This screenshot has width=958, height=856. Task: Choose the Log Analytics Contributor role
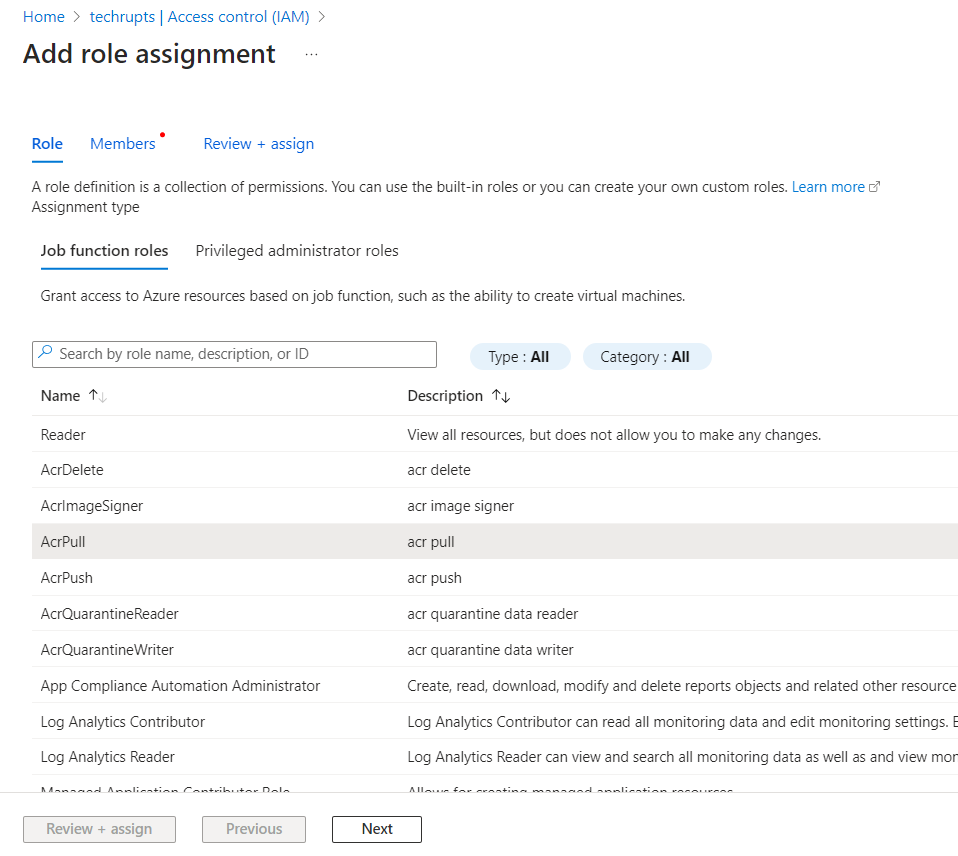(122, 722)
